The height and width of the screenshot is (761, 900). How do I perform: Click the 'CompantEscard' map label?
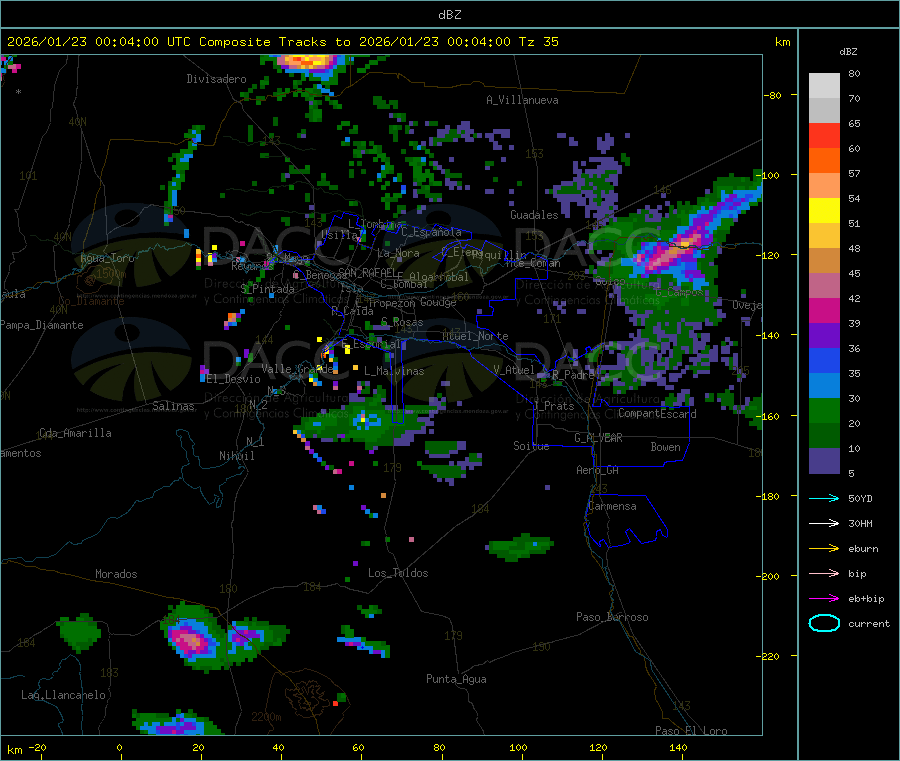pyautogui.click(x=657, y=413)
